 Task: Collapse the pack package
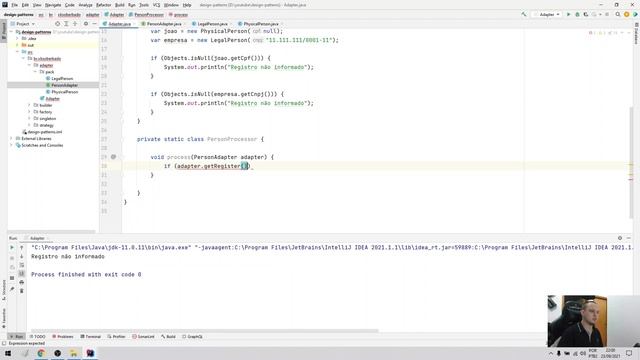pos(35,72)
